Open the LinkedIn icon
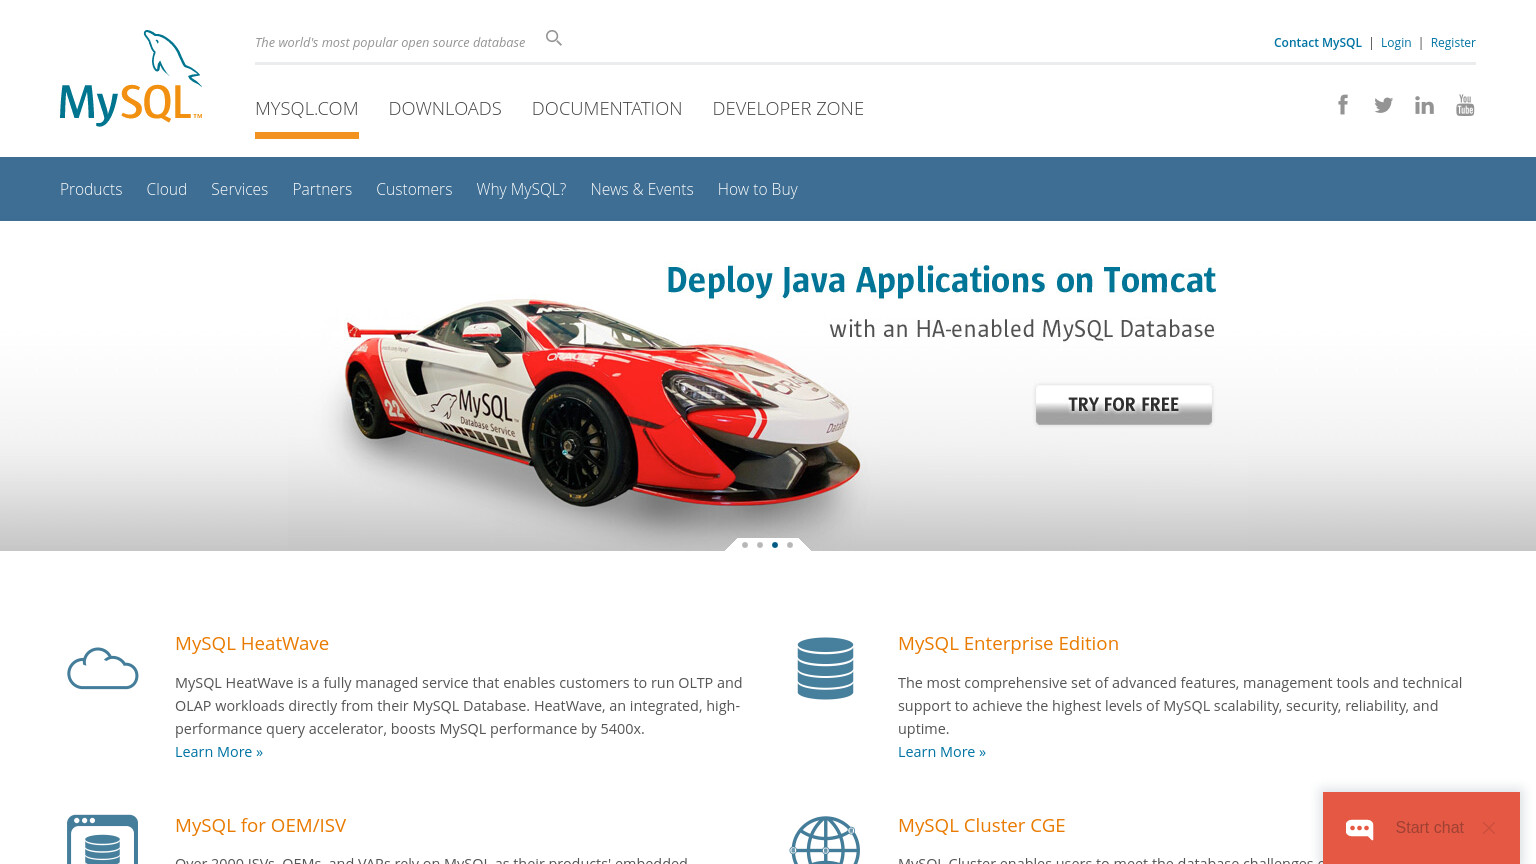Image resolution: width=1536 pixels, height=864 pixels. coord(1424,105)
